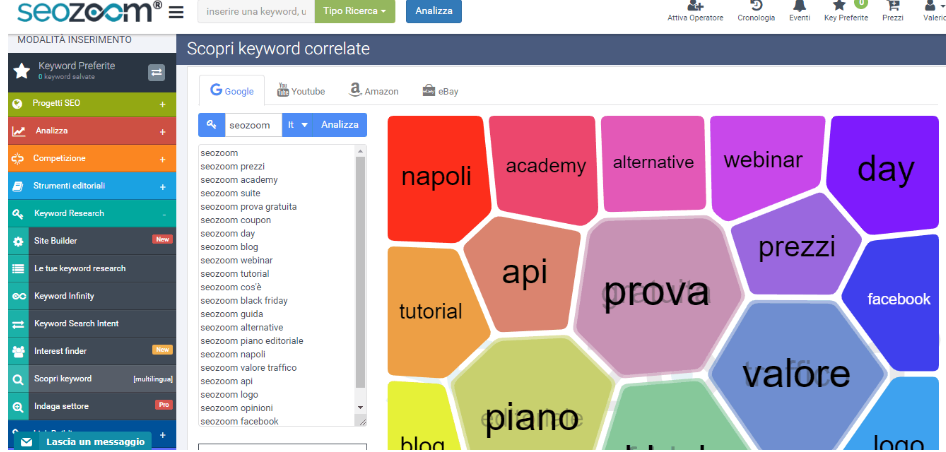Click the envelope icon in Lascia un messaggio
This screenshot has height=452, width=946.
point(25,442)
